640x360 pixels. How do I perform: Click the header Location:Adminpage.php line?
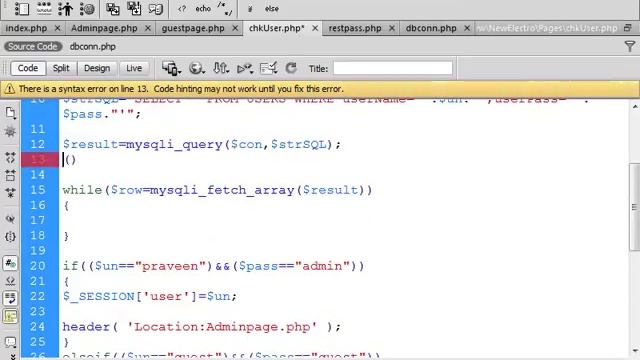[202, 327]
